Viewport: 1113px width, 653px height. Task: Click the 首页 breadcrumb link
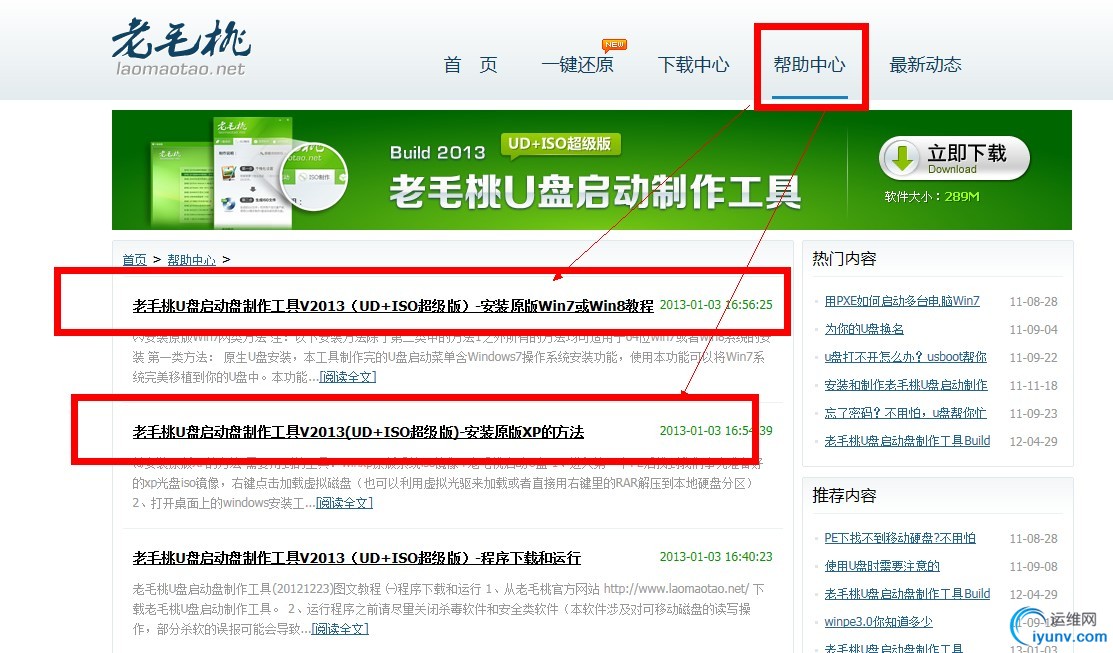click(x=134, y=260)
